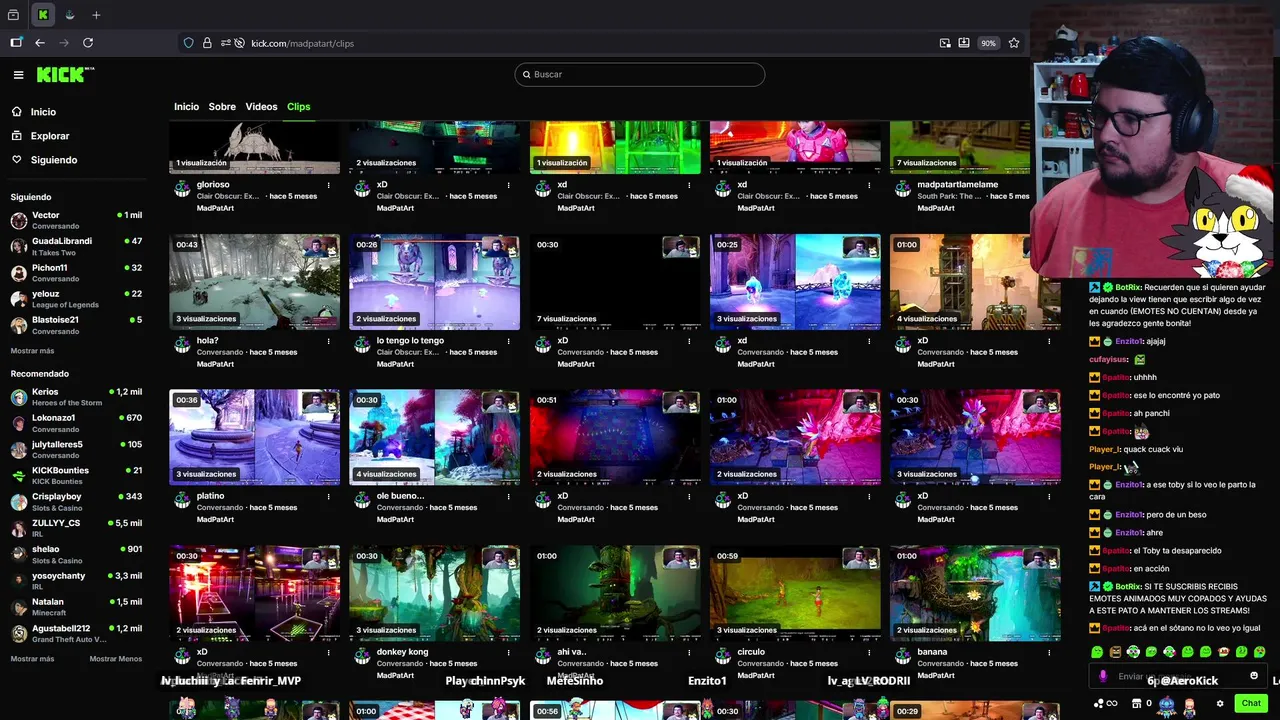Screen dimensions: 1280x720
Task: Select the Clips tab
Action: [x=298, y=107]
